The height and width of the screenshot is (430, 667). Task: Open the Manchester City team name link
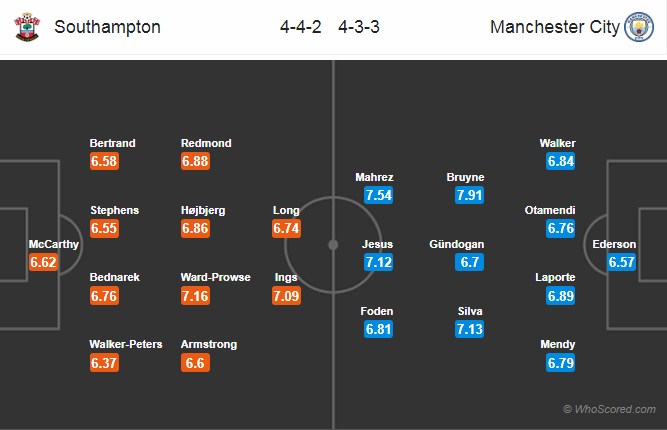(555, 27)
